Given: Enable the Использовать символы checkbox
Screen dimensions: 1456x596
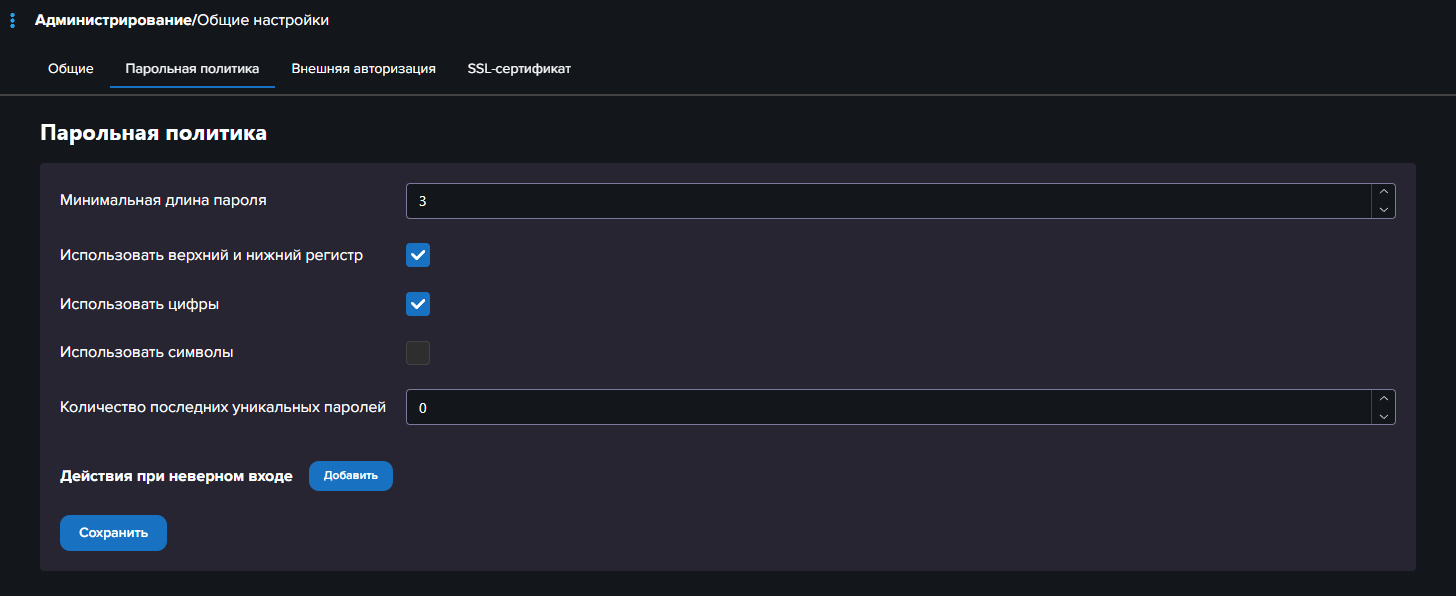Looking at the screenshot, I should (x=418, y=353).
